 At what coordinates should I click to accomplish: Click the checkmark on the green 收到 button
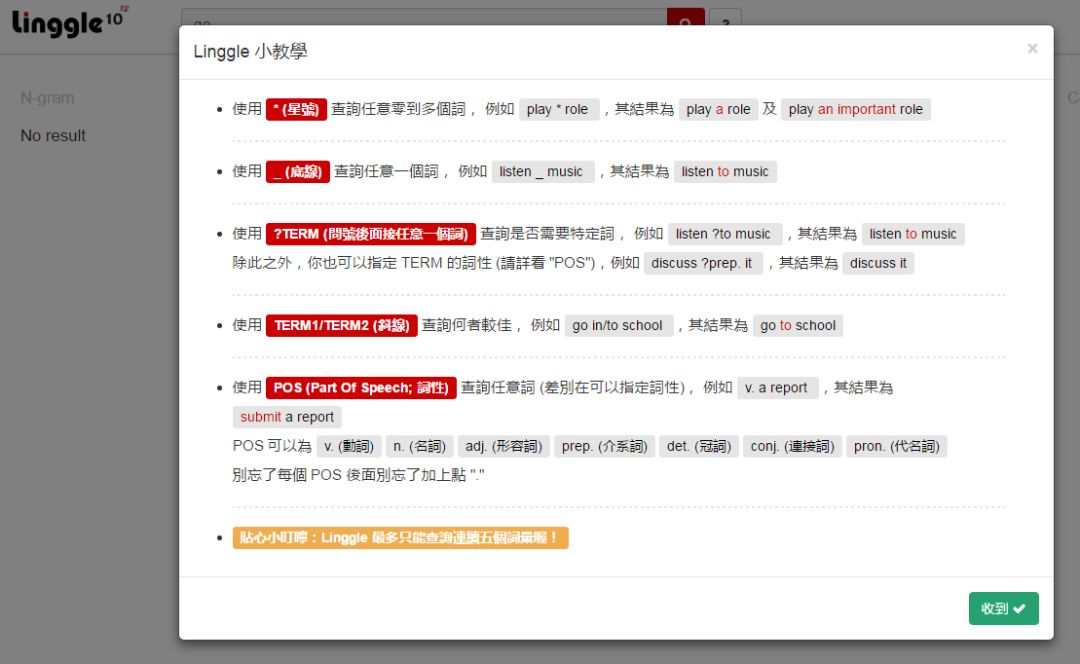[1021, 608]
